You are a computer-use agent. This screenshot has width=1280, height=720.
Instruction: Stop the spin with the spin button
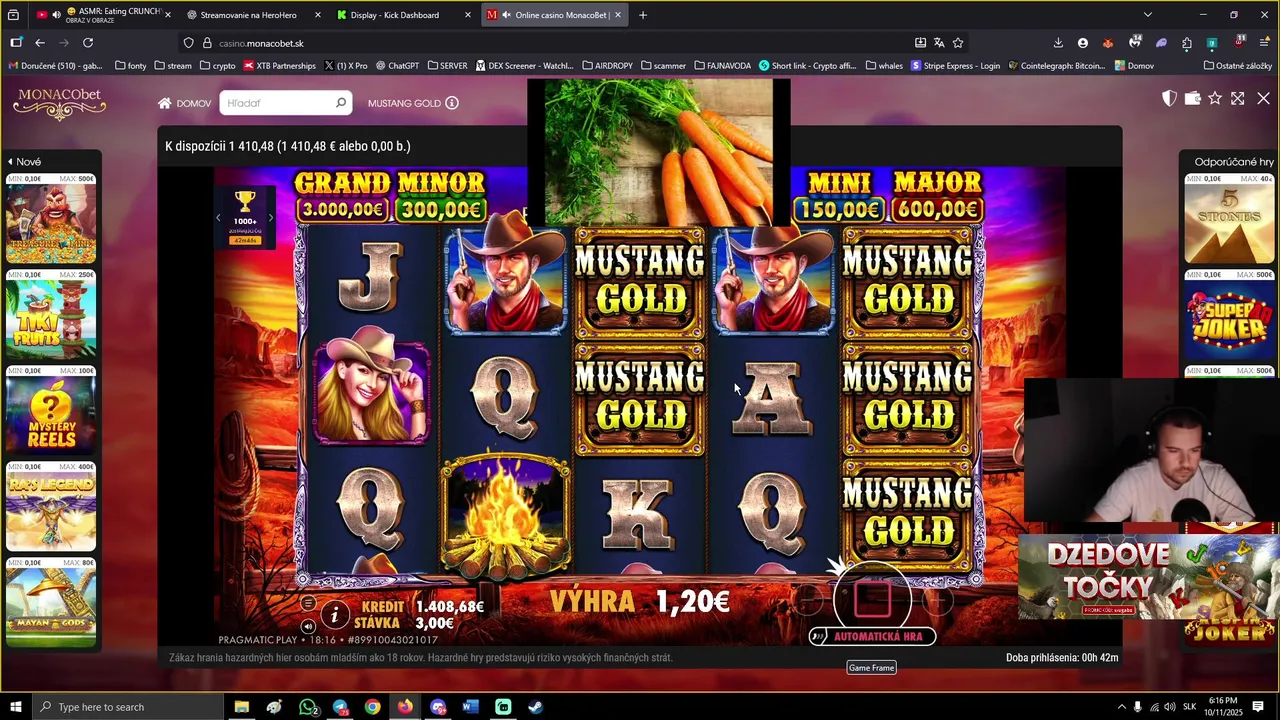[x=872, y=599]
